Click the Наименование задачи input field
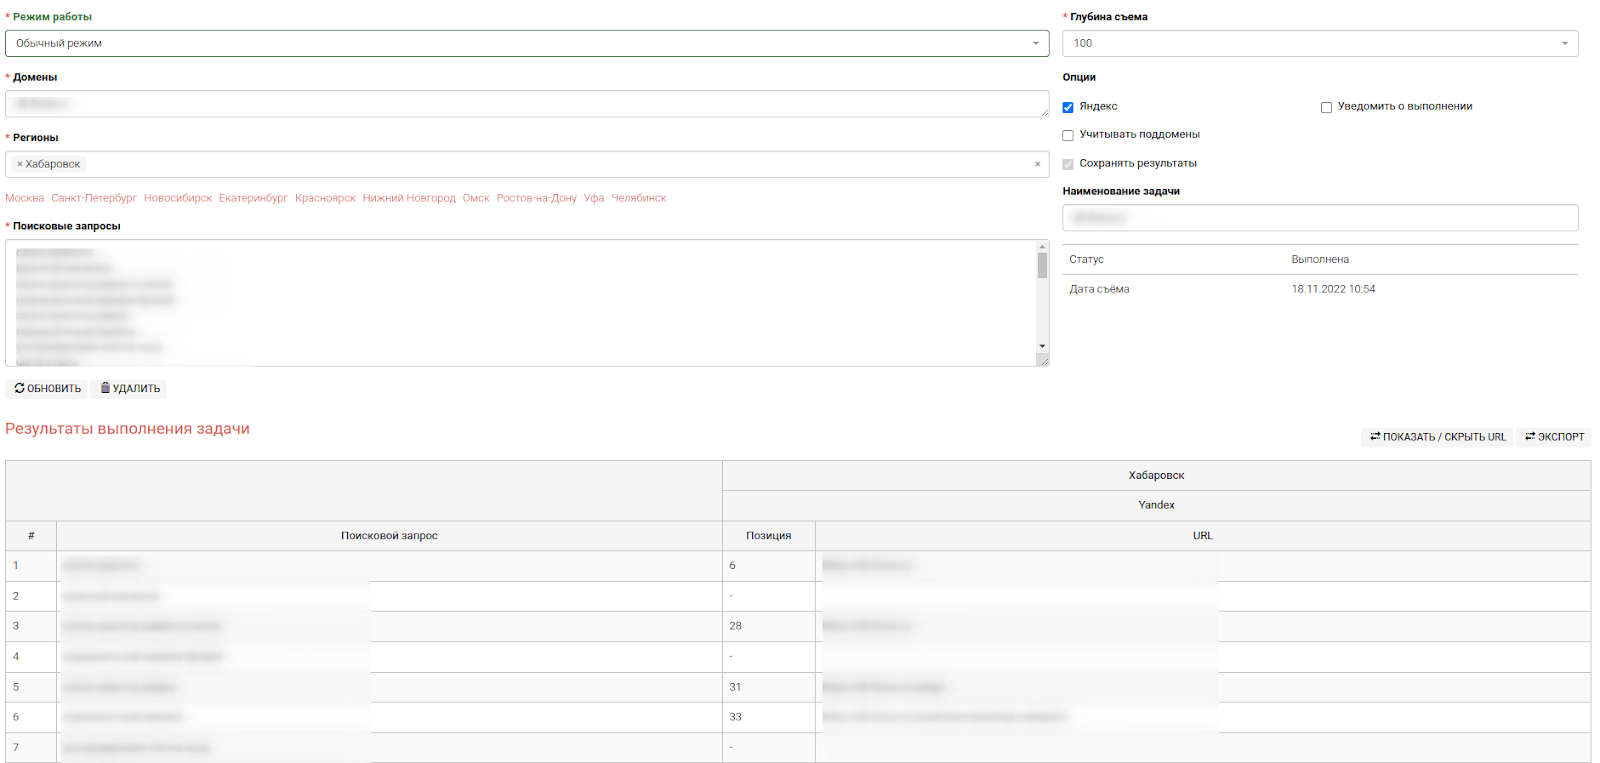The height and width of the screenshot is (763, 1600). (1319, 218)
